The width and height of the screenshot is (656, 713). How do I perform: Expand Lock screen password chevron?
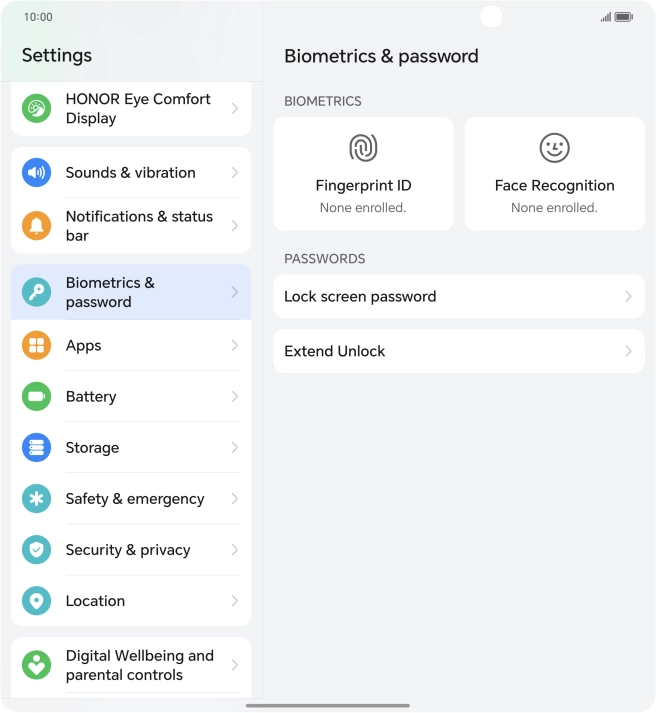point(628,296)
